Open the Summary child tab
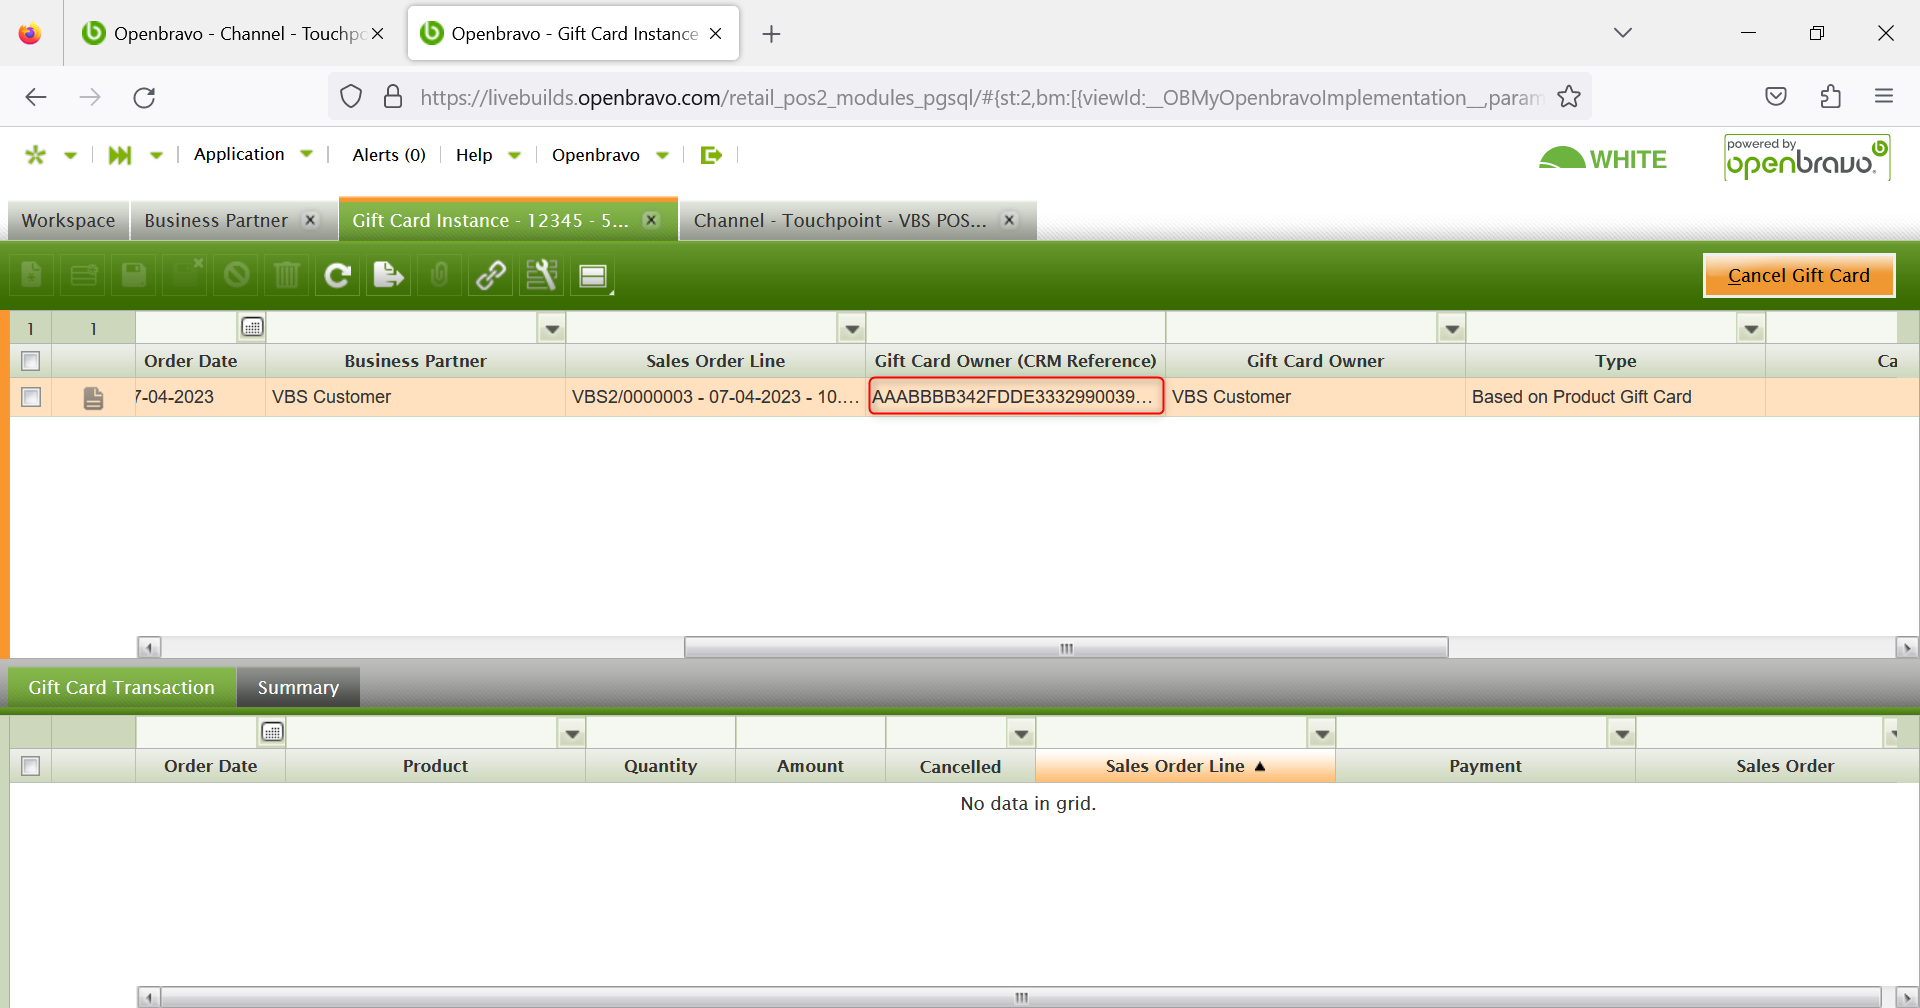This screenshot has width=1920, height=1008. point(298,688)
